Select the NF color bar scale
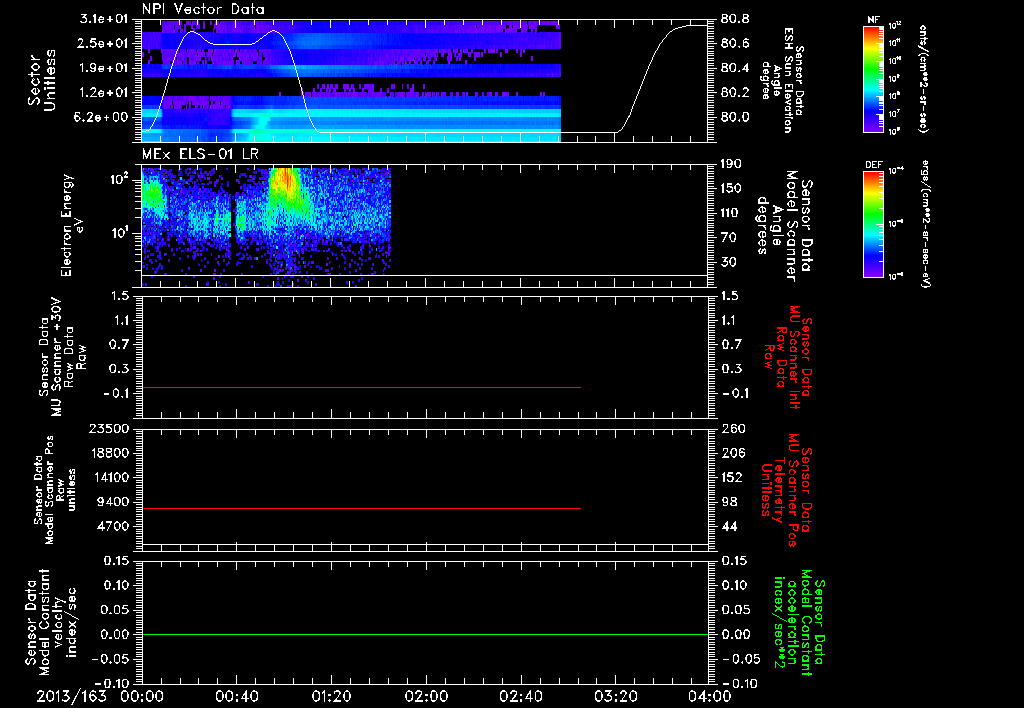 point(874,79)
